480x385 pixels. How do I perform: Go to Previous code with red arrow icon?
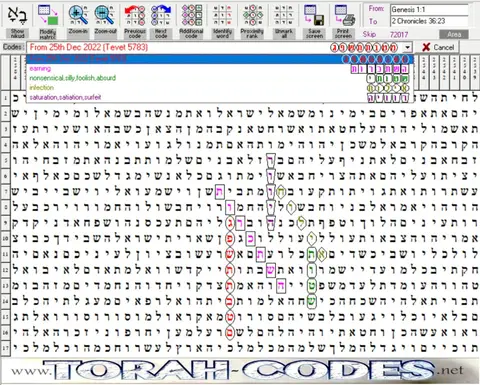135,16
